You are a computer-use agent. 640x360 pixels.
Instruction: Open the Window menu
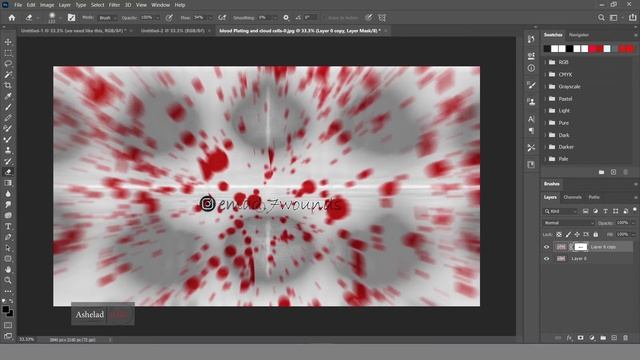click(x=160, y=5)
